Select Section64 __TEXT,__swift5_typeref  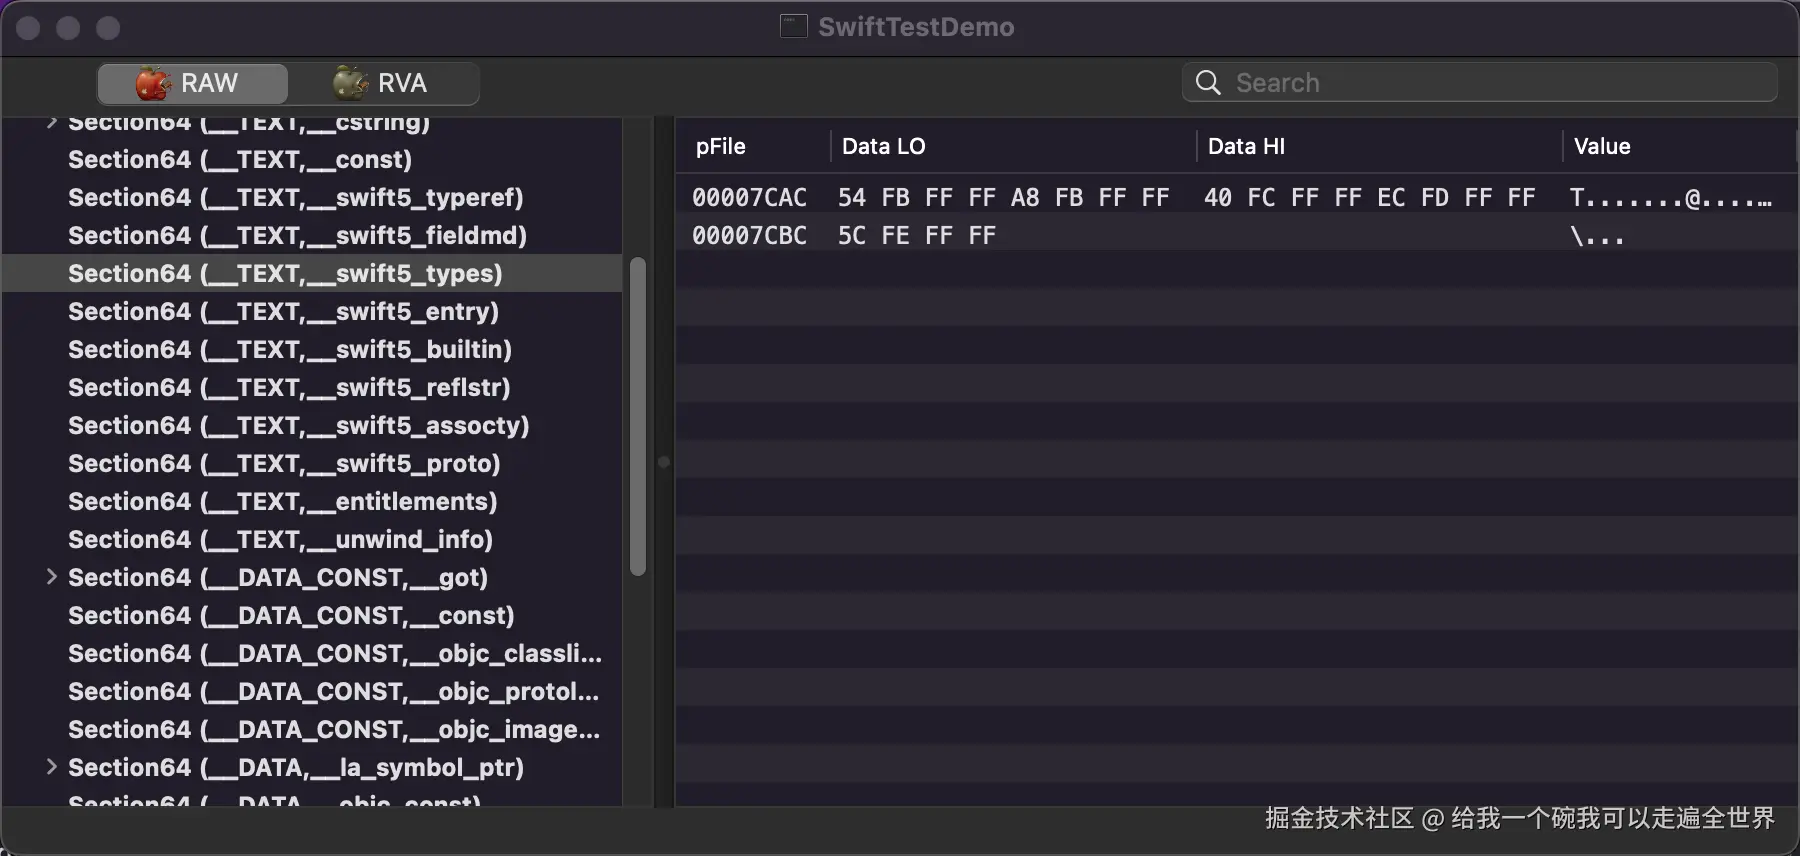point(295,198)
